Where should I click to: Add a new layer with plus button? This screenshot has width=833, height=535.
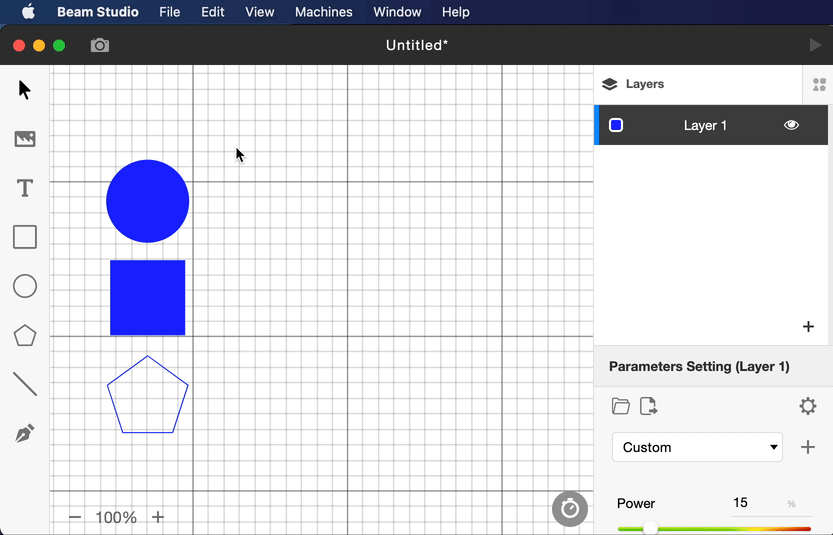[808, 326]
